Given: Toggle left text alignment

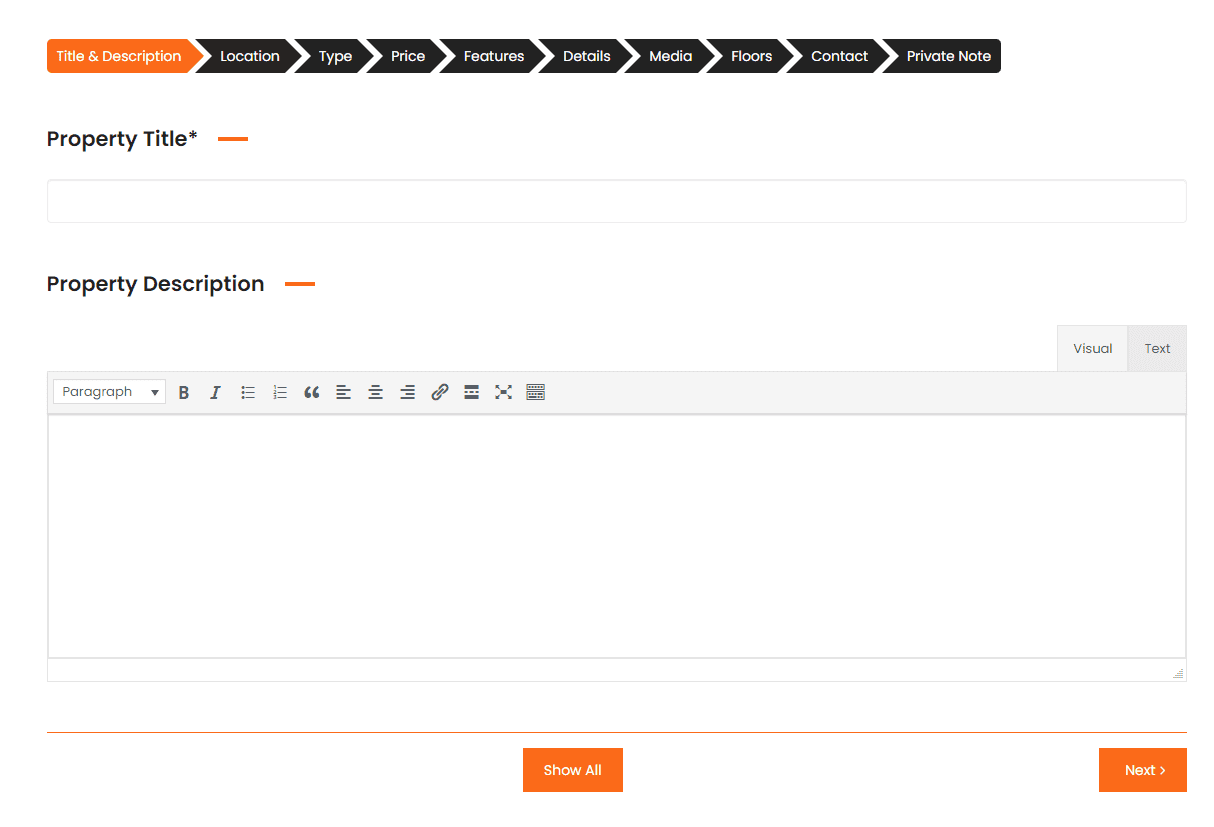Looking at the screenshot, I should 343,391.
